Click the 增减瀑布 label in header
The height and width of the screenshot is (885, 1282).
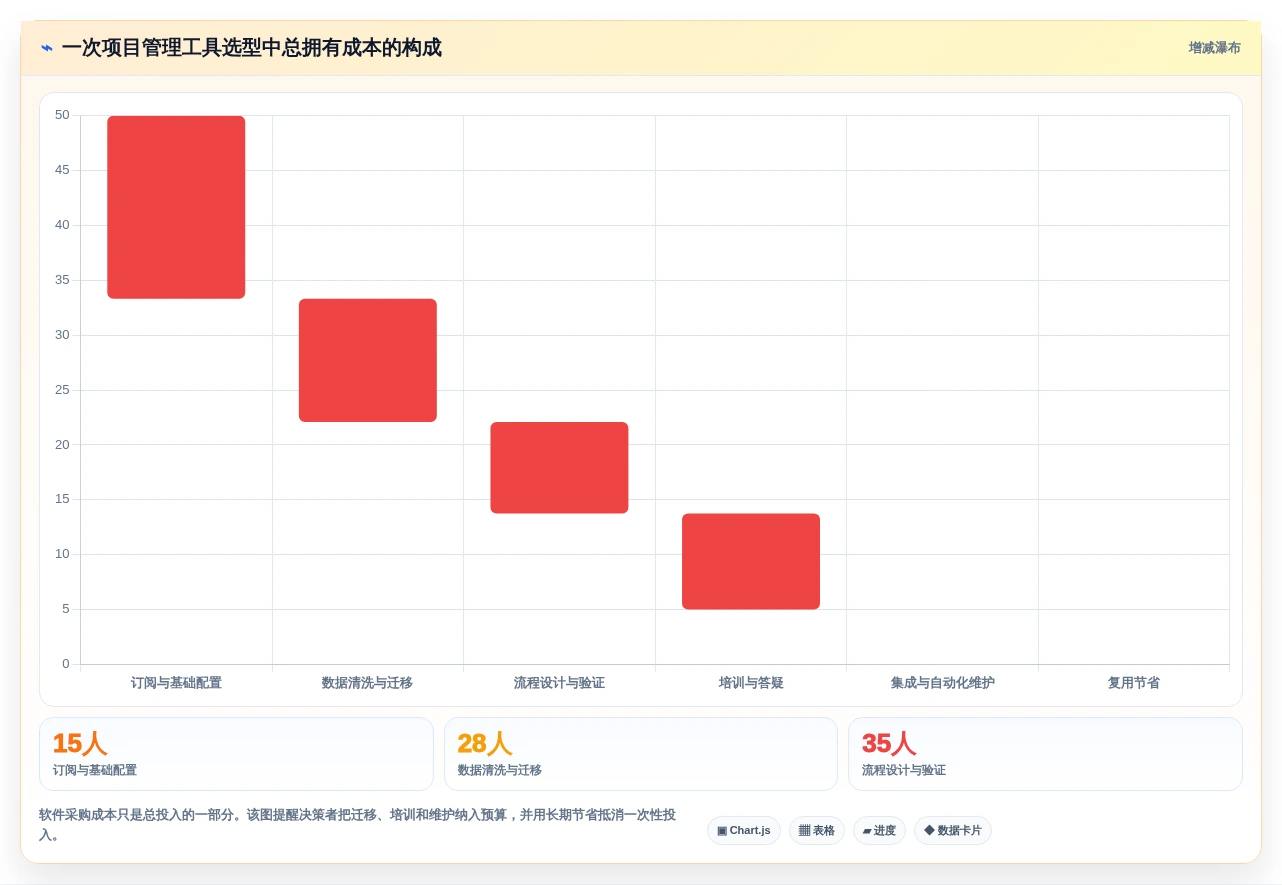point(1214,48)
